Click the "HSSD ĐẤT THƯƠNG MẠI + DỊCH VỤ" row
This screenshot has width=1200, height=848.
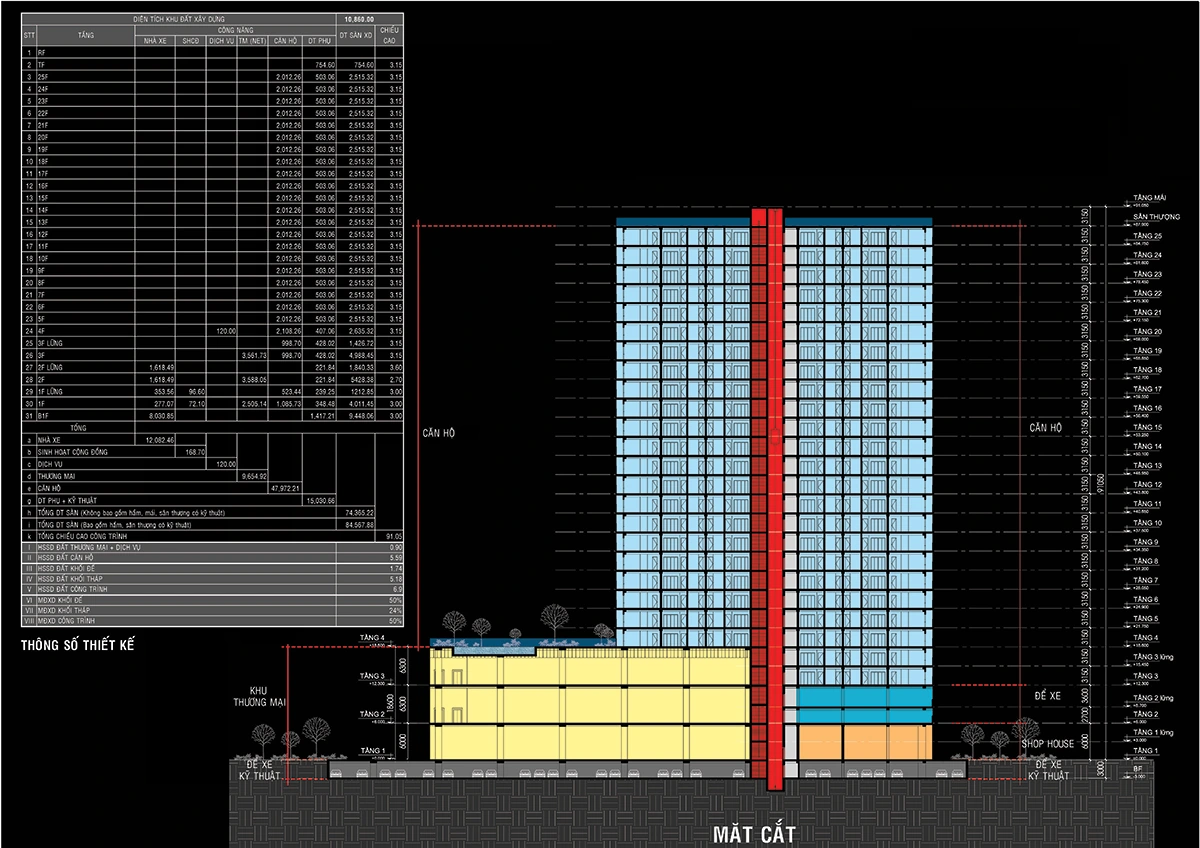pyautogui.click(x=213, y=549)
